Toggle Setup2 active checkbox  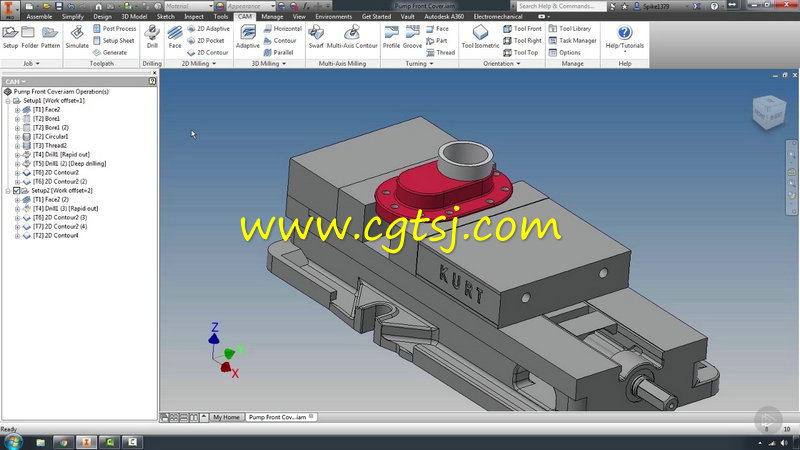(x=16, y=190)
